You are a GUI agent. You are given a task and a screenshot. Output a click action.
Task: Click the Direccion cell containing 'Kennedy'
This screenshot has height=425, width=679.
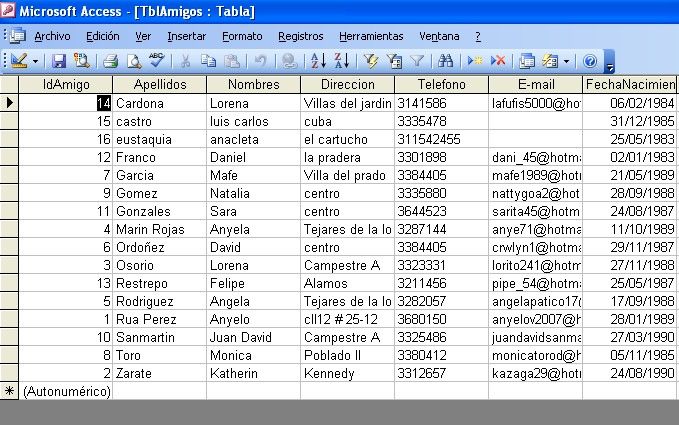[346, 373]
